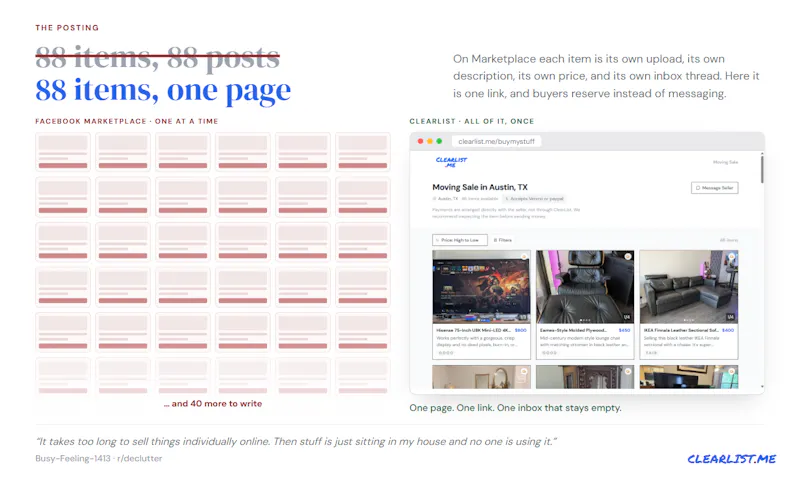The height and width of the screenshot is (479, 800).
Task: Open the Filters button
Action: (x=503, y=240)
